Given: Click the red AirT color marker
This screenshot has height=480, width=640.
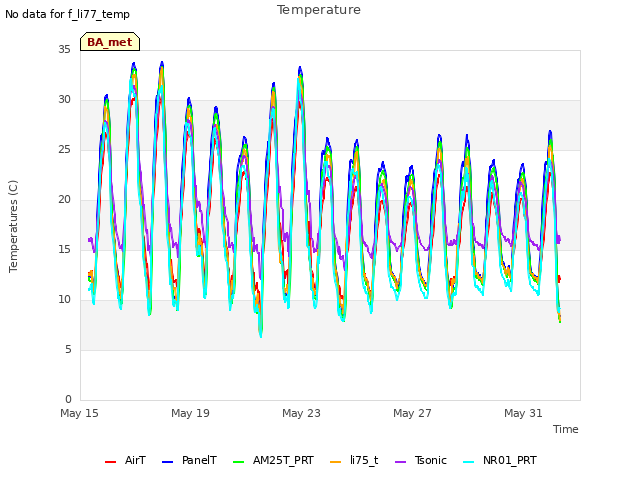Looking at the screenshot, I should 111,462.
